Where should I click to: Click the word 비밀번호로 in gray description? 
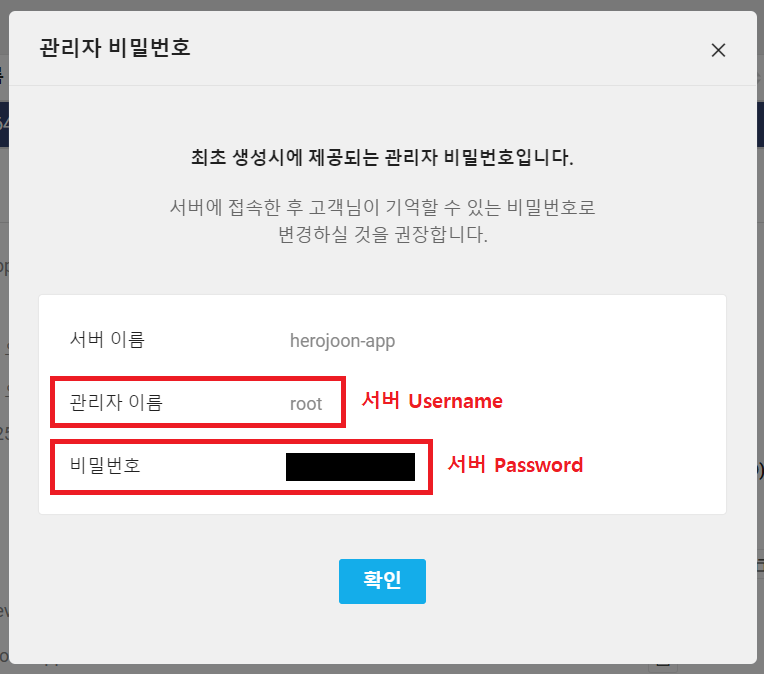pyautogui.click(x=551, y=207)
